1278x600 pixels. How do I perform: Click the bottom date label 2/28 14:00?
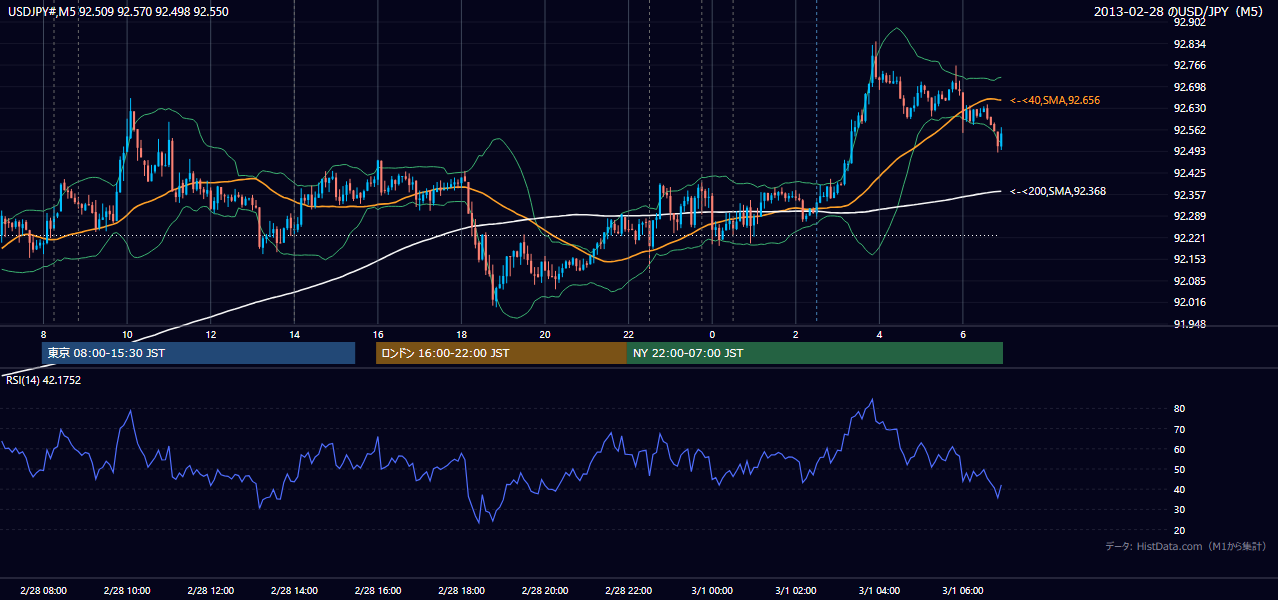point(294,590)
